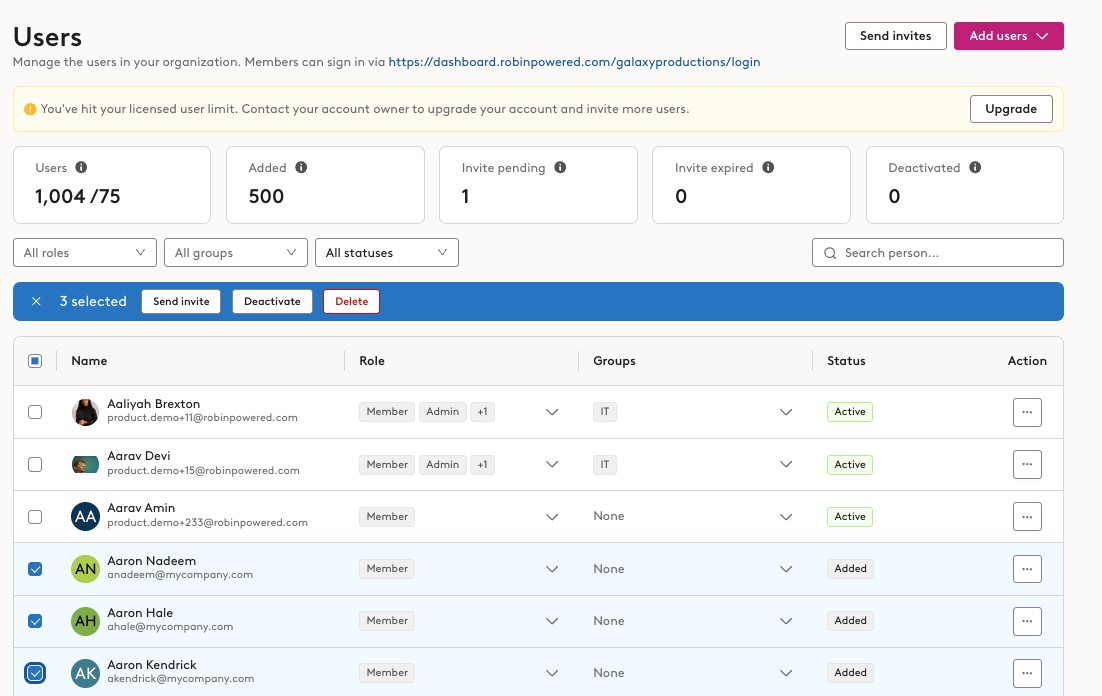
Task: Click the info icon next to Users count
Action: point(82,167)
